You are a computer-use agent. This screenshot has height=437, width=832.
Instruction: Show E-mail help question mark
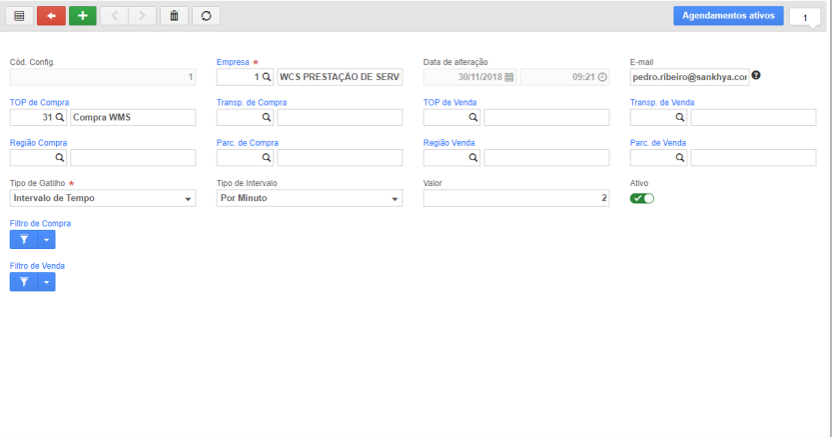pos(756,75)
